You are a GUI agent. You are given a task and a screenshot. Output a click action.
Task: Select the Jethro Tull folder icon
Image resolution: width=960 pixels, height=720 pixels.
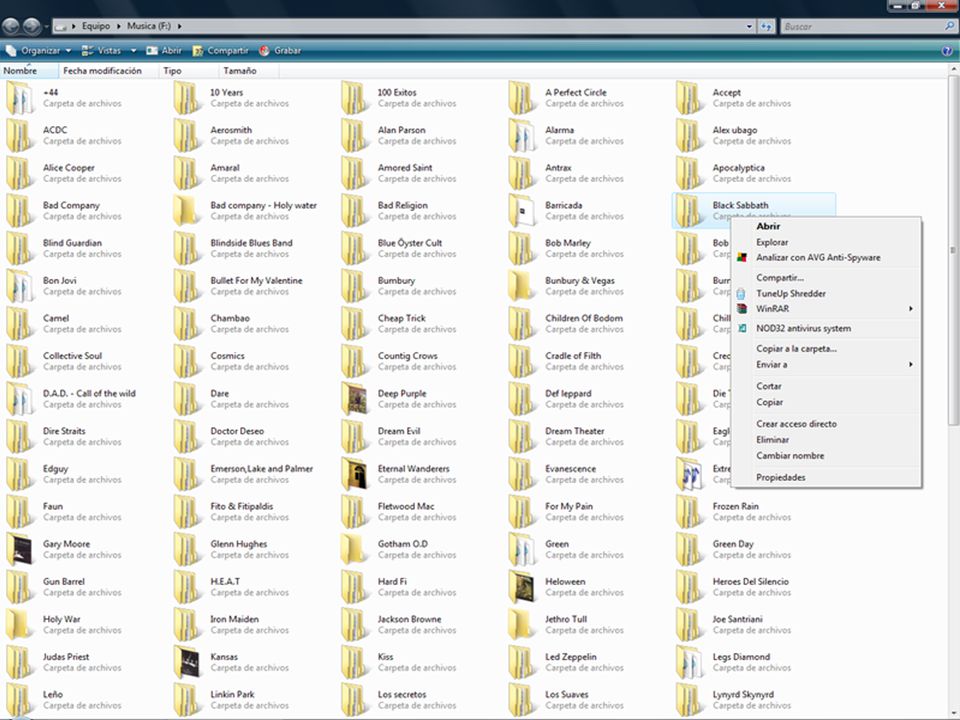(x=522, y=625)
